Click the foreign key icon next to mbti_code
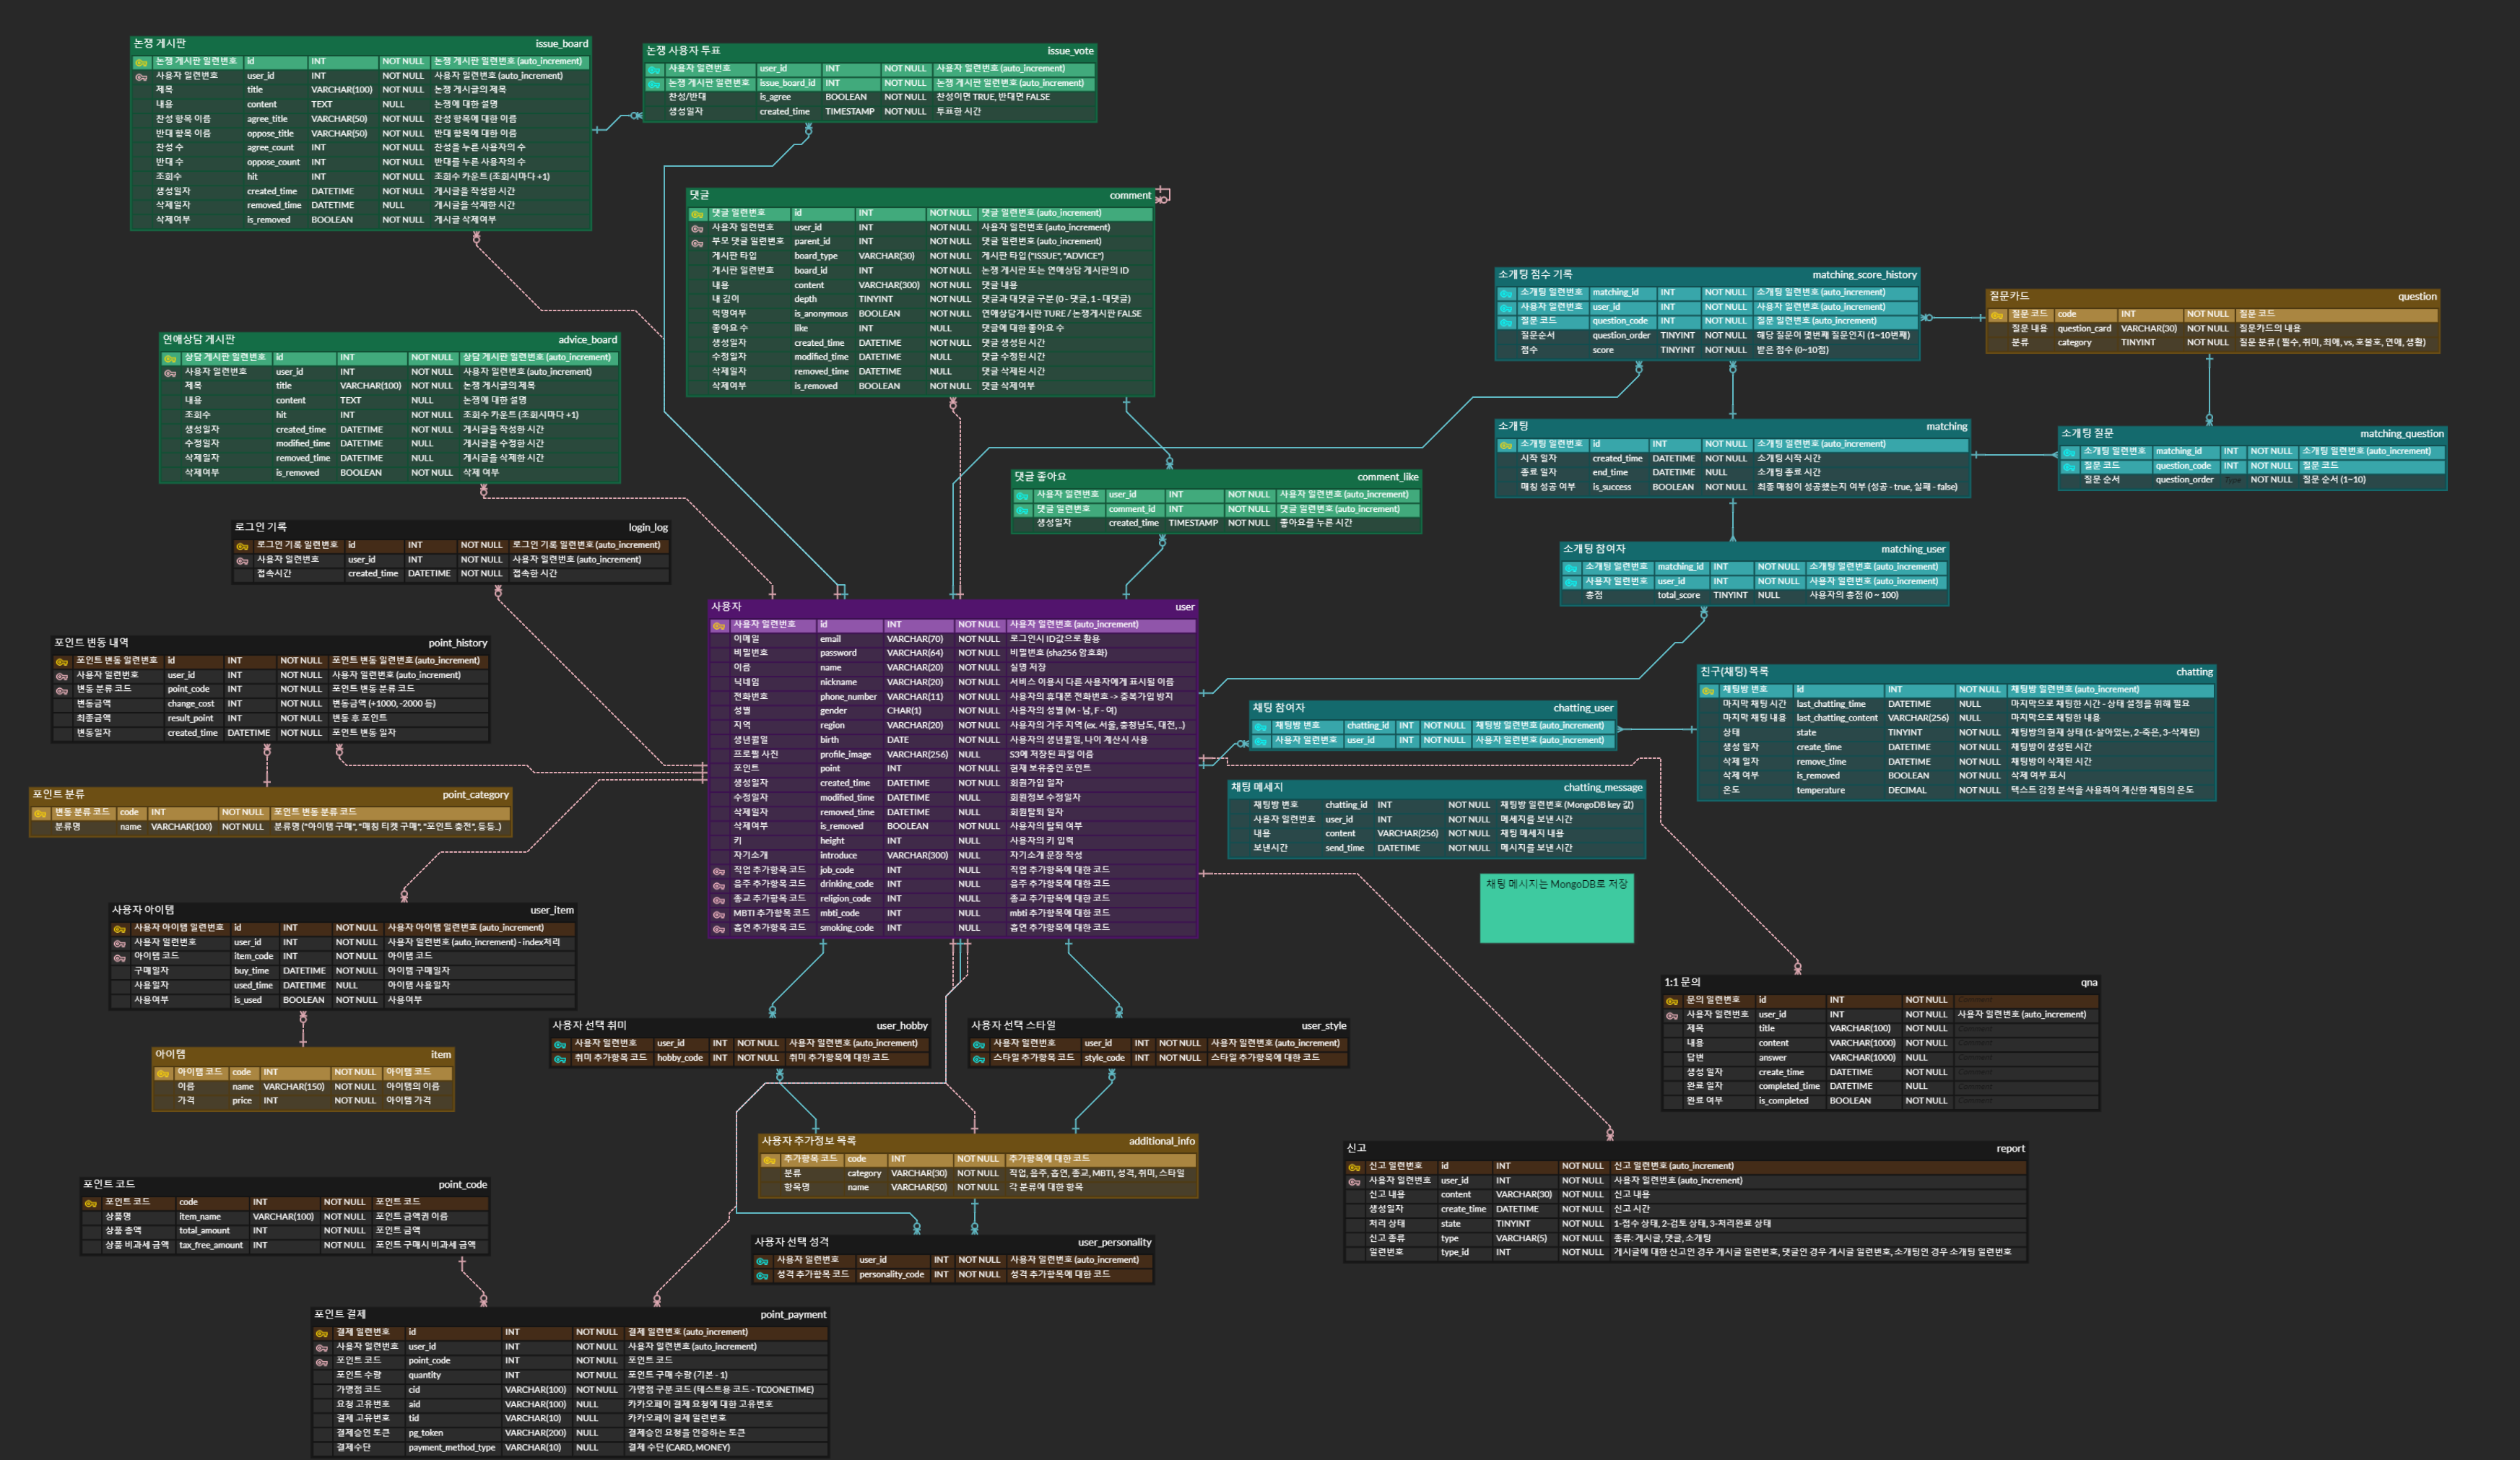 (719, 914)
